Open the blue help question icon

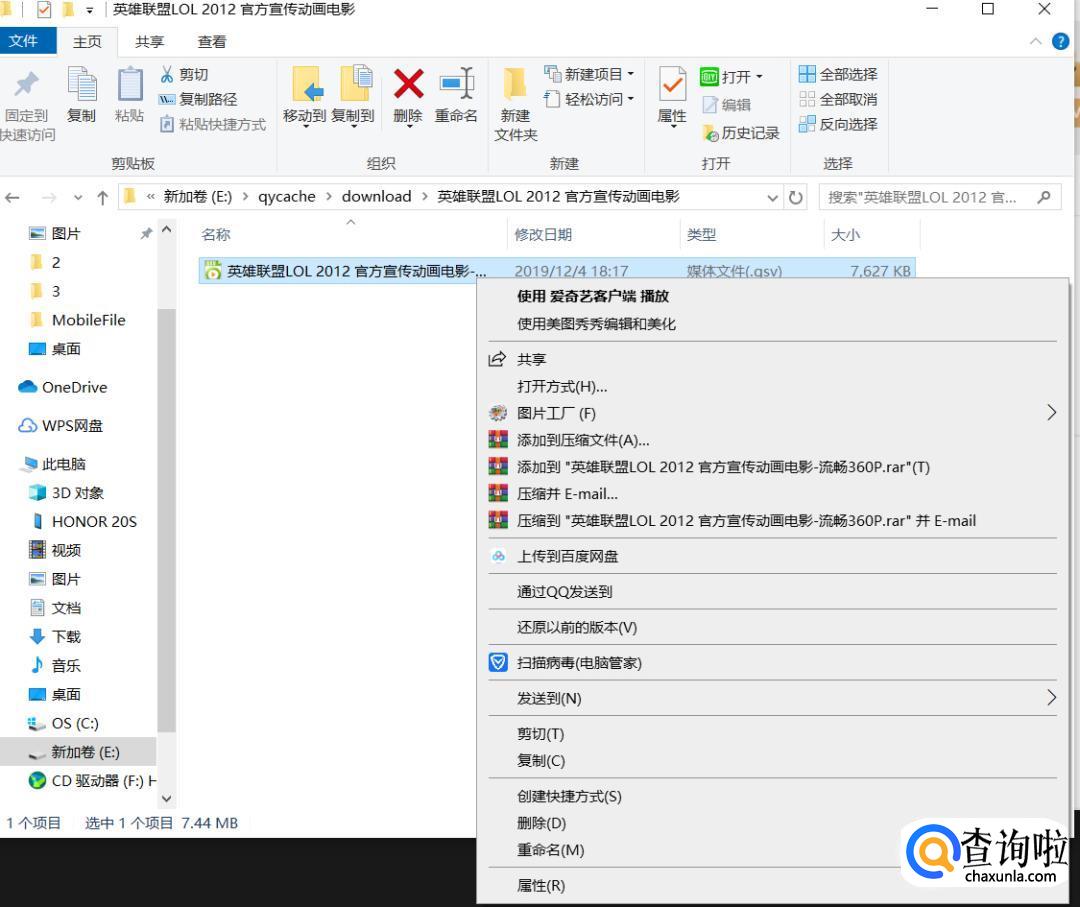[x=1061, y=41]
